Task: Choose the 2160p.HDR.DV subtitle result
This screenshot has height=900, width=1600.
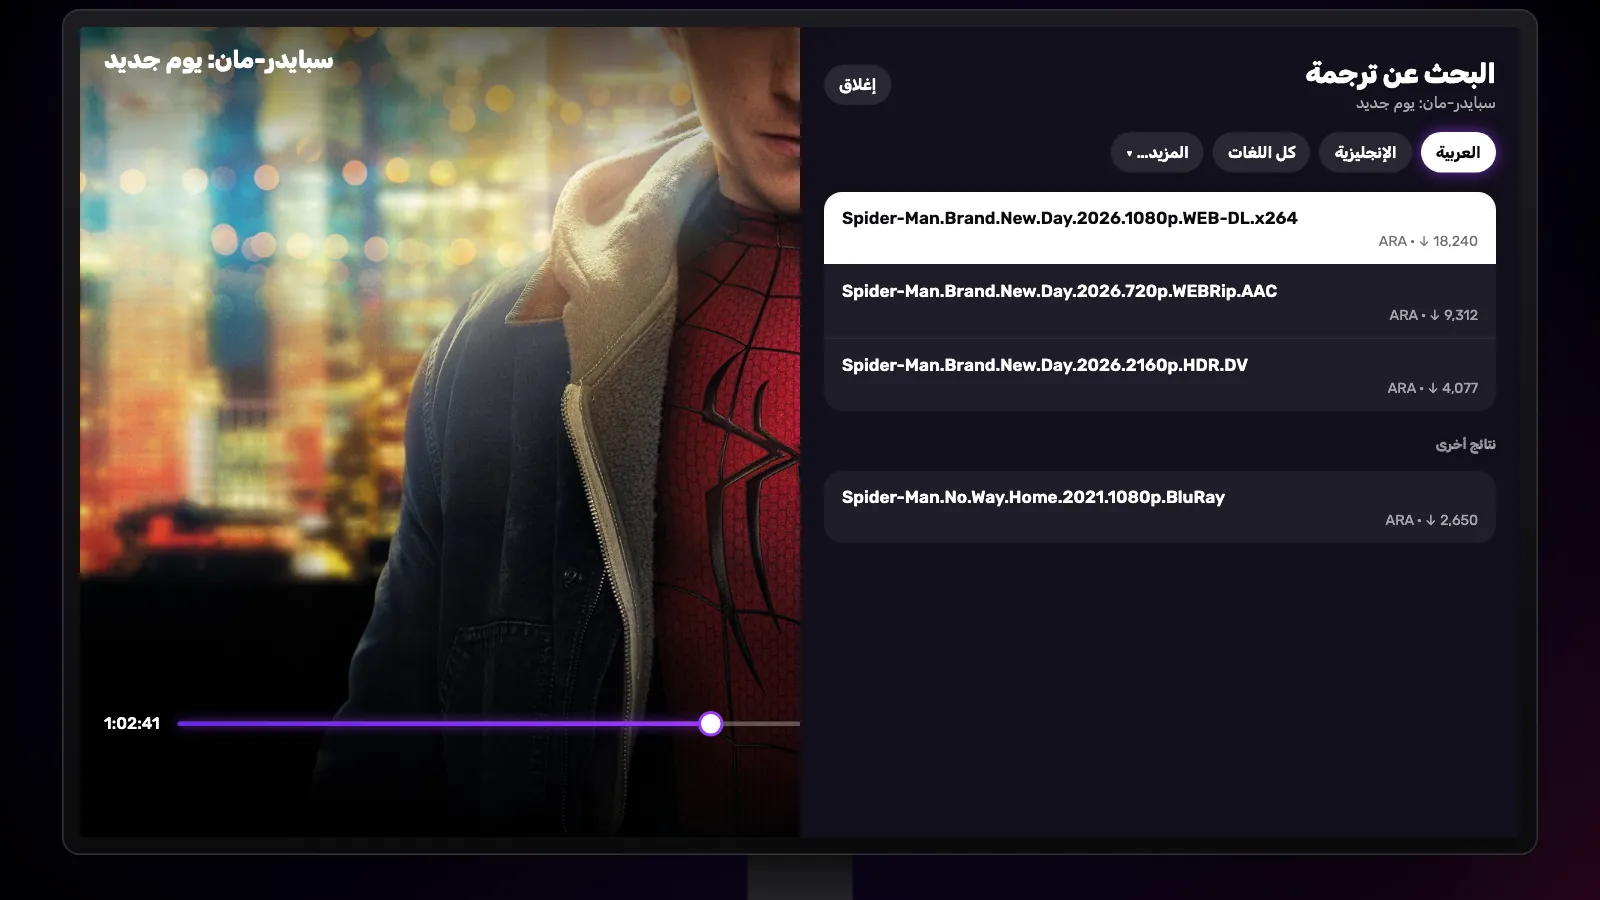Action: (x=1160, y=375)
